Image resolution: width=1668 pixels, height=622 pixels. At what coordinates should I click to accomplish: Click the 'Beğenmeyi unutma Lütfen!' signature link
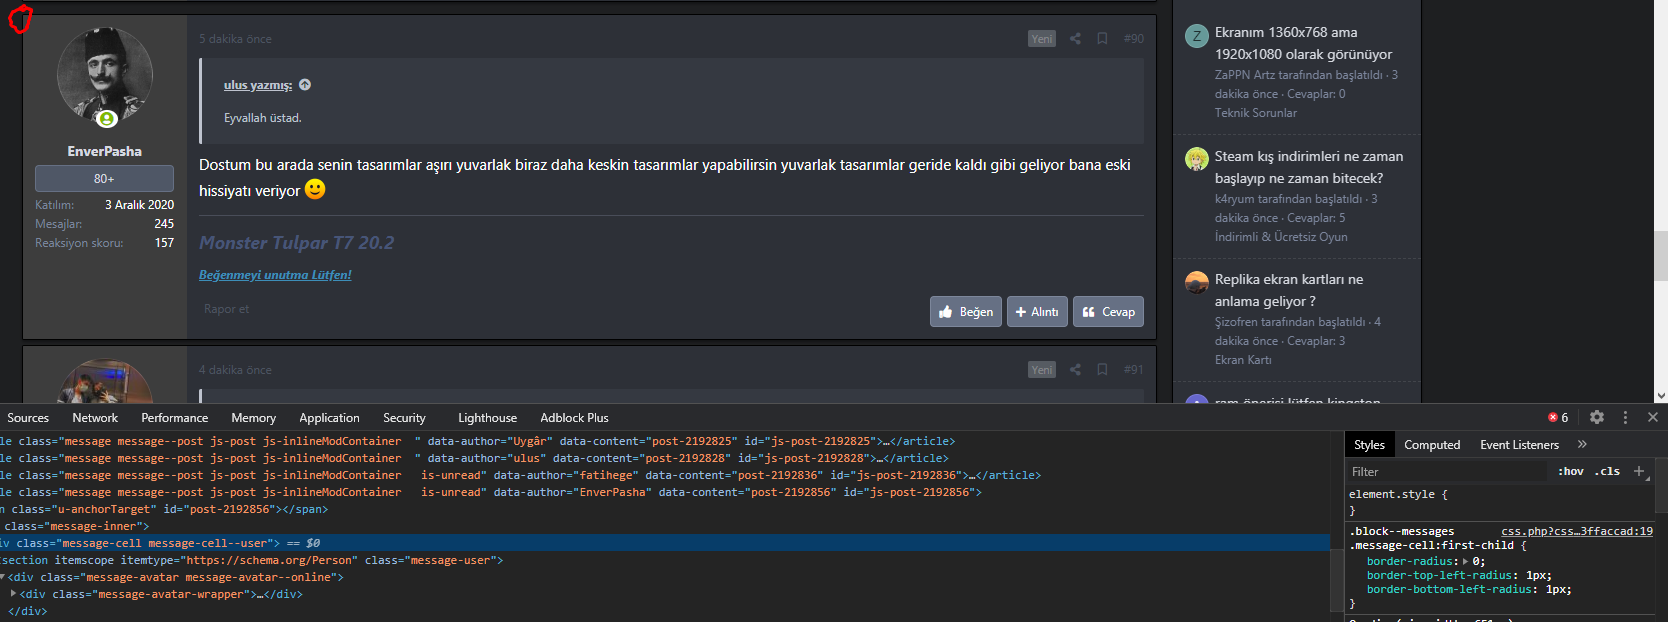coord(275,275)
